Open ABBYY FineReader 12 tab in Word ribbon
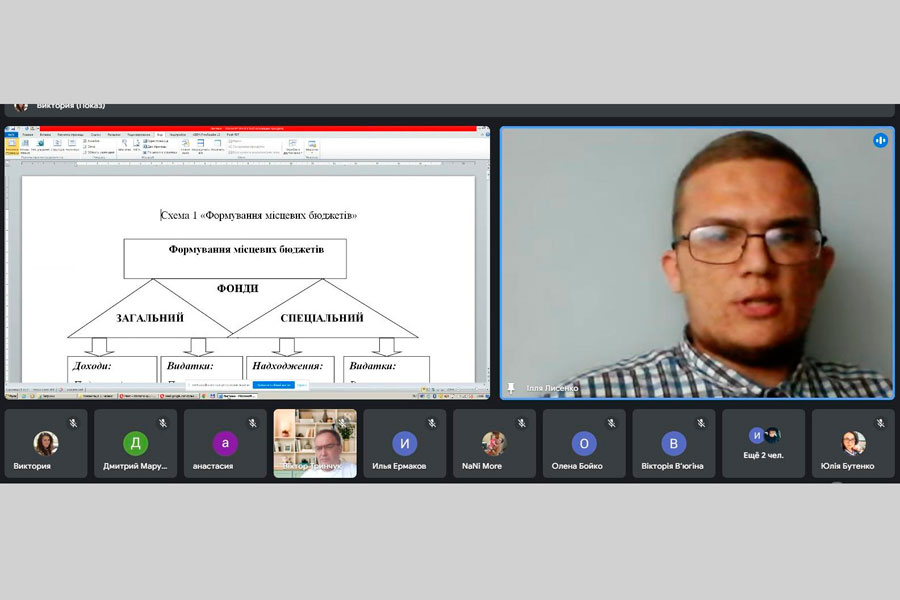Screen dimensions: 900x600 point(206,134)
